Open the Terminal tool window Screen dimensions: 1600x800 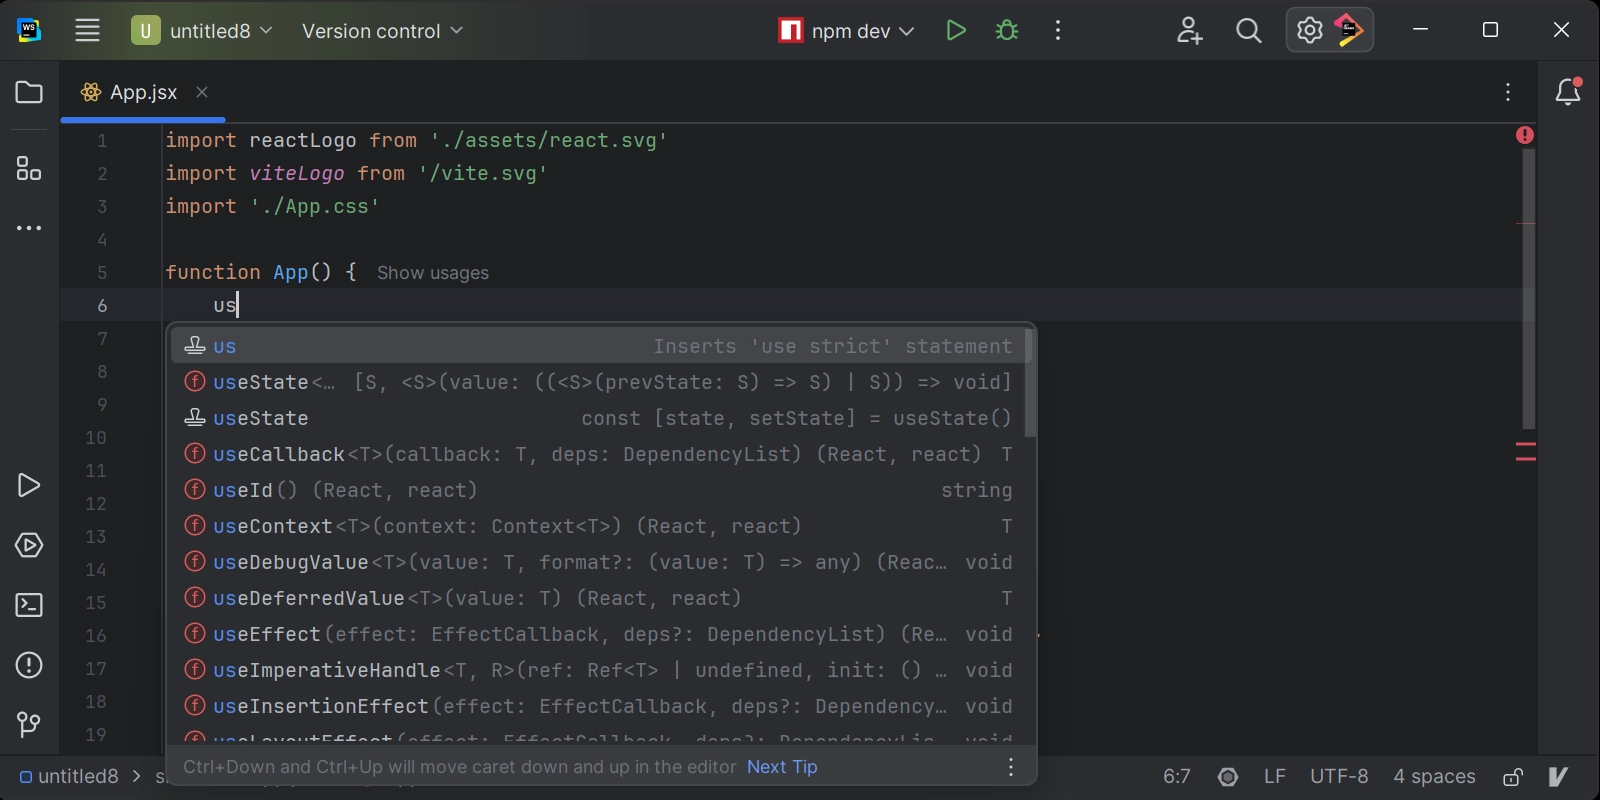(29, 605)
